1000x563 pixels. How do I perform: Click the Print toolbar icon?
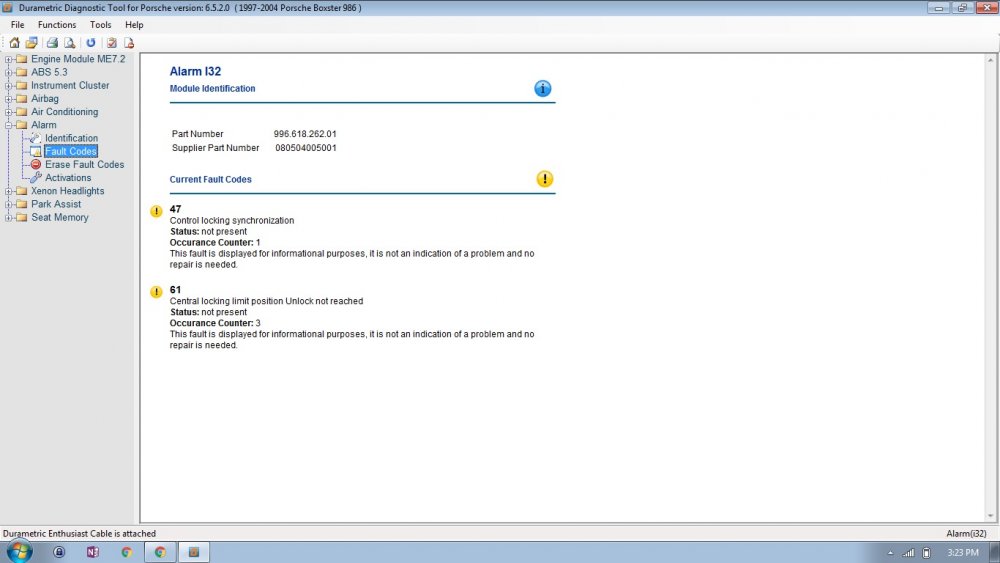(x=52, y=43)
